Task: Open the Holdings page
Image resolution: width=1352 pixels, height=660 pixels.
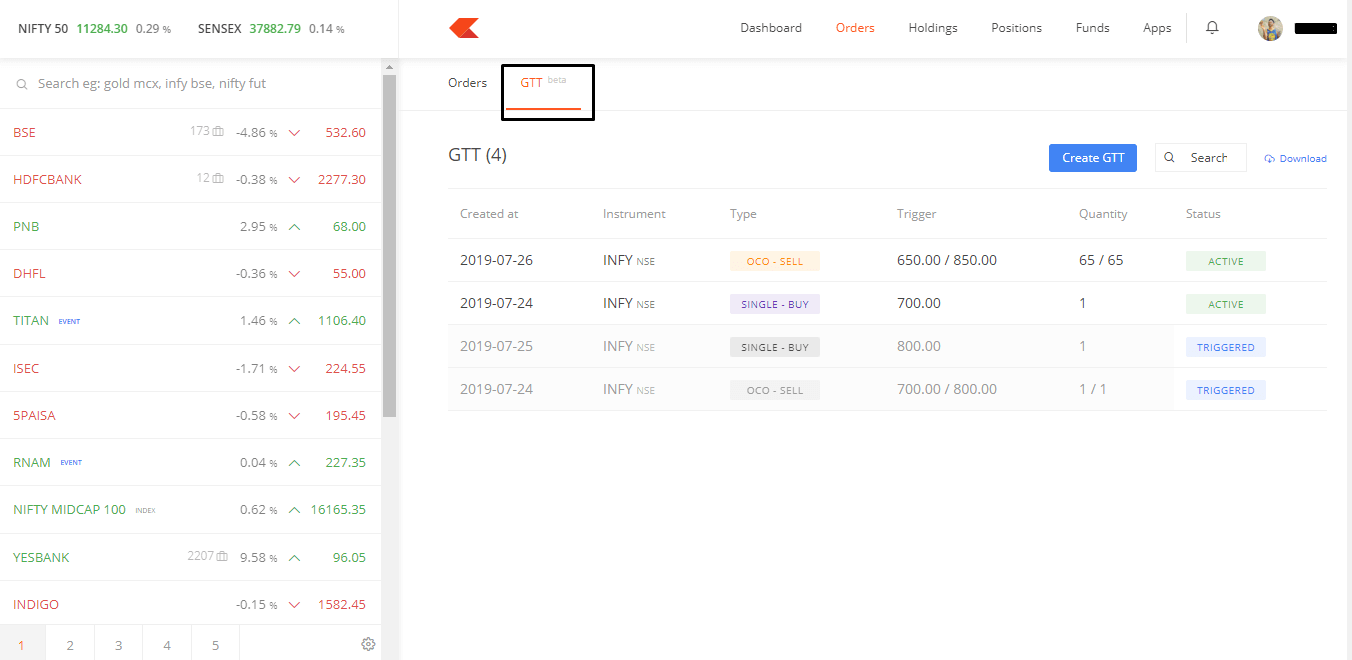Action: (933, 28)
